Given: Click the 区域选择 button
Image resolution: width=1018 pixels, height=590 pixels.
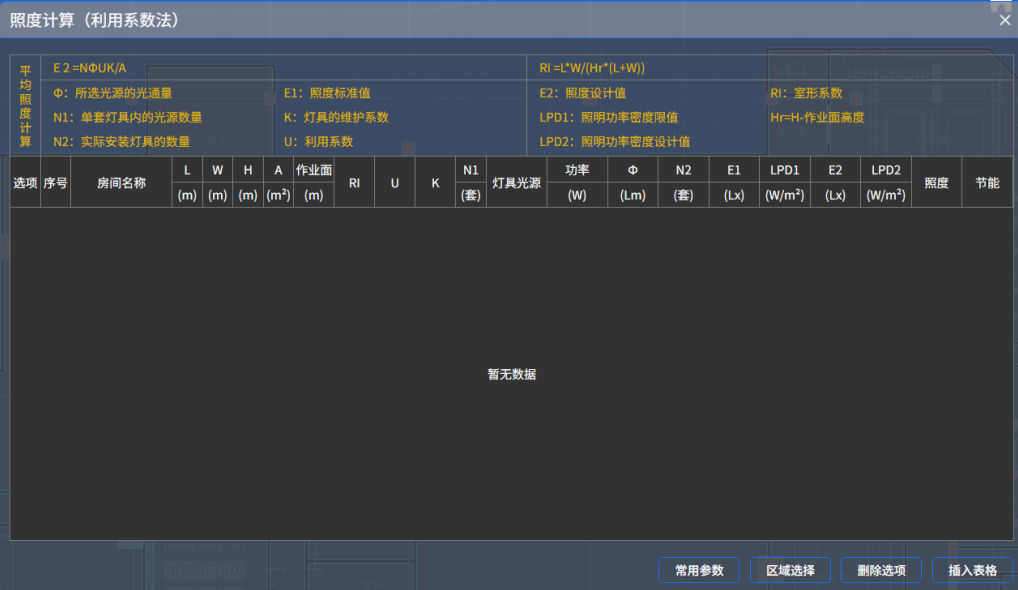Looking at the screenshot, I should click(x=790, y=570).
